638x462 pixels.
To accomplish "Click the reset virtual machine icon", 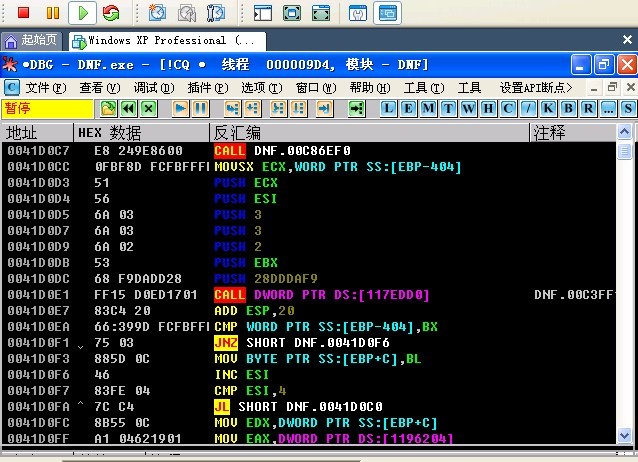I will click(x=111, y=13).
